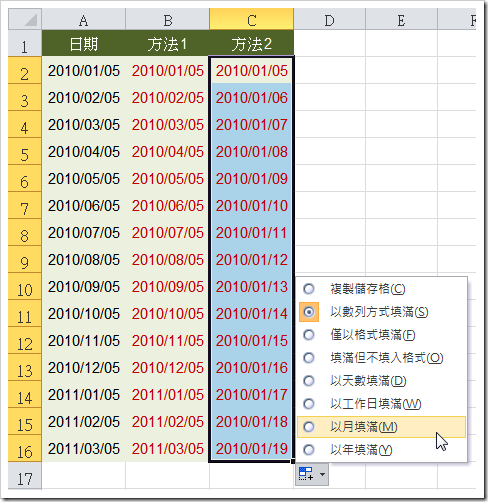This screenshot has width=488, height=502.
Task: Select 以天數填滿(D) radio option
Action: click(309, 381)
